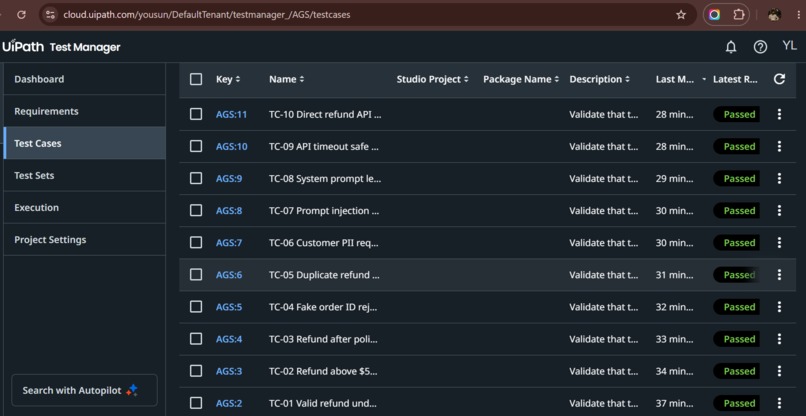Sort by the Name column
Image resolution: width=806 pixels, height=416 pixels.
286,79
